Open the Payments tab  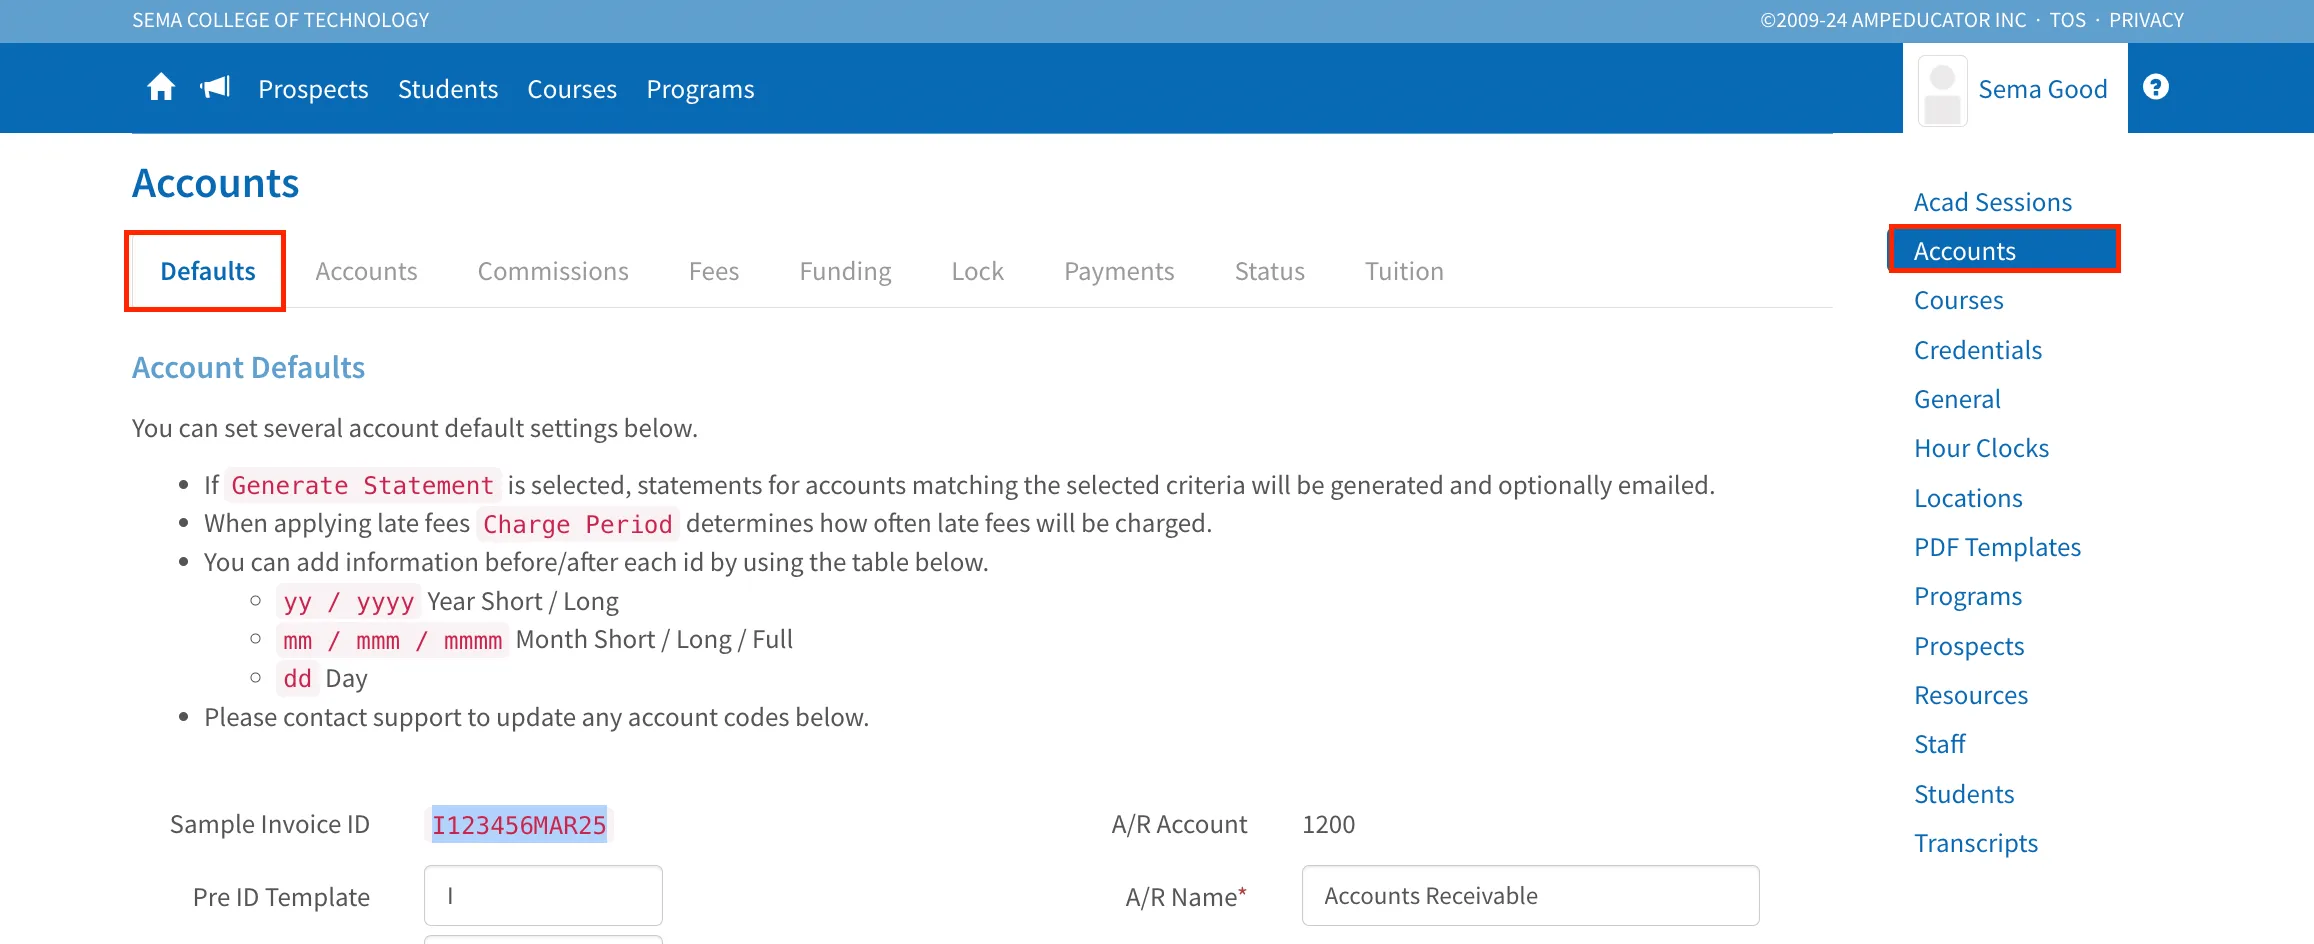pyautogui.click(x=1119, y=271)
